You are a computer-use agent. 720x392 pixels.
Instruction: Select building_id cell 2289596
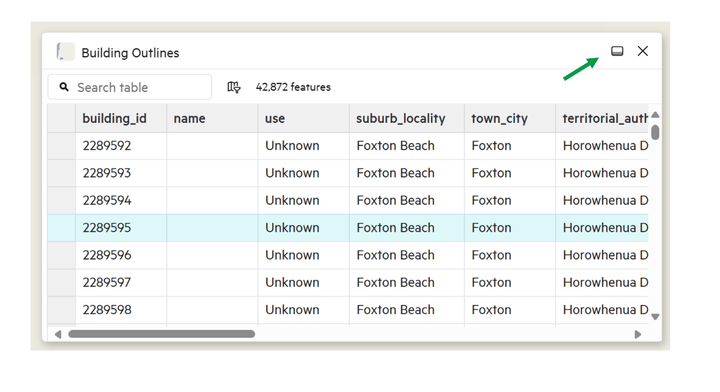[x=121, y=255]
